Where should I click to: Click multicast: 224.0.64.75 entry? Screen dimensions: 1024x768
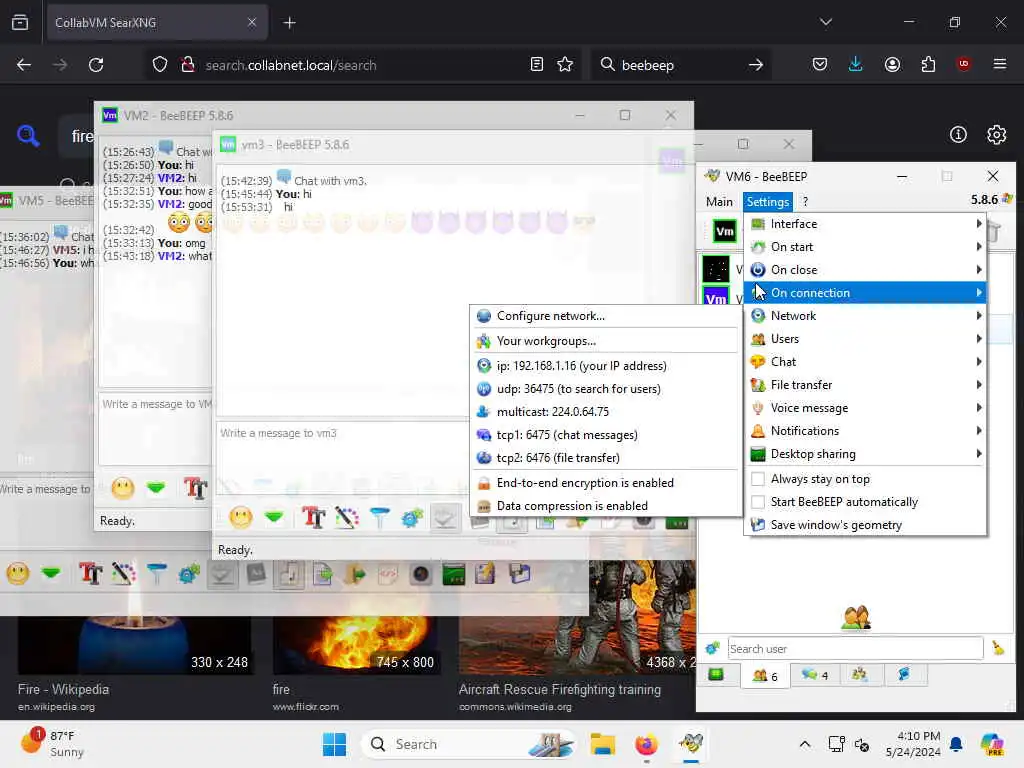[x=605, y=412]
